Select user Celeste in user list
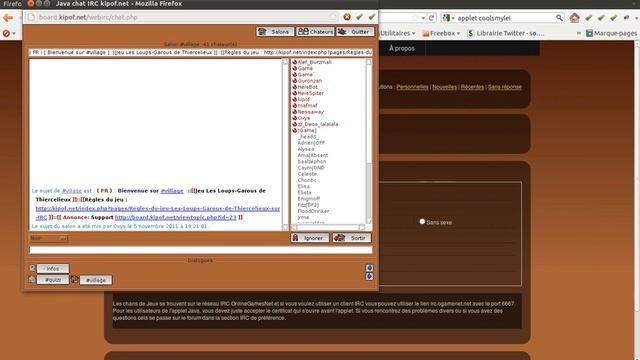The width and height of the screenshot is (640, 360). pos(307,174)
